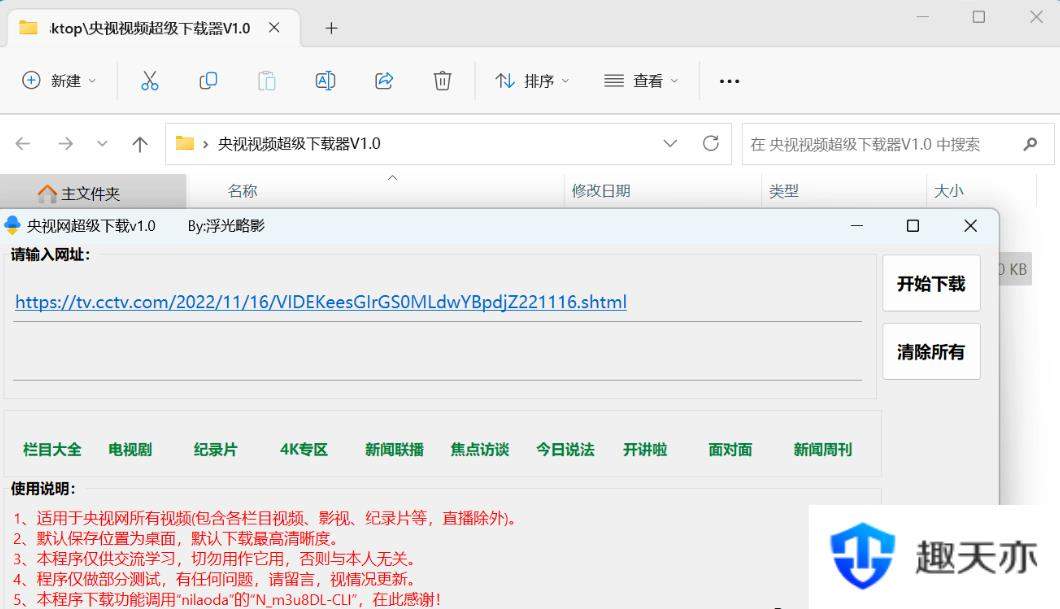Open the 新闻联播 program link
1060x609 pixels.
pyautogui.click(x=394, y=449)
